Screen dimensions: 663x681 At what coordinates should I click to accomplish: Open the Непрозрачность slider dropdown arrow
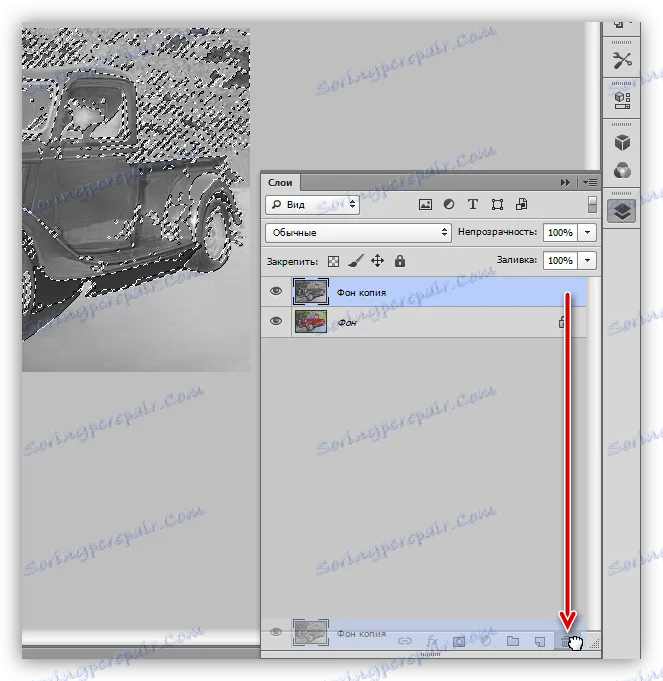pos(587,232)
